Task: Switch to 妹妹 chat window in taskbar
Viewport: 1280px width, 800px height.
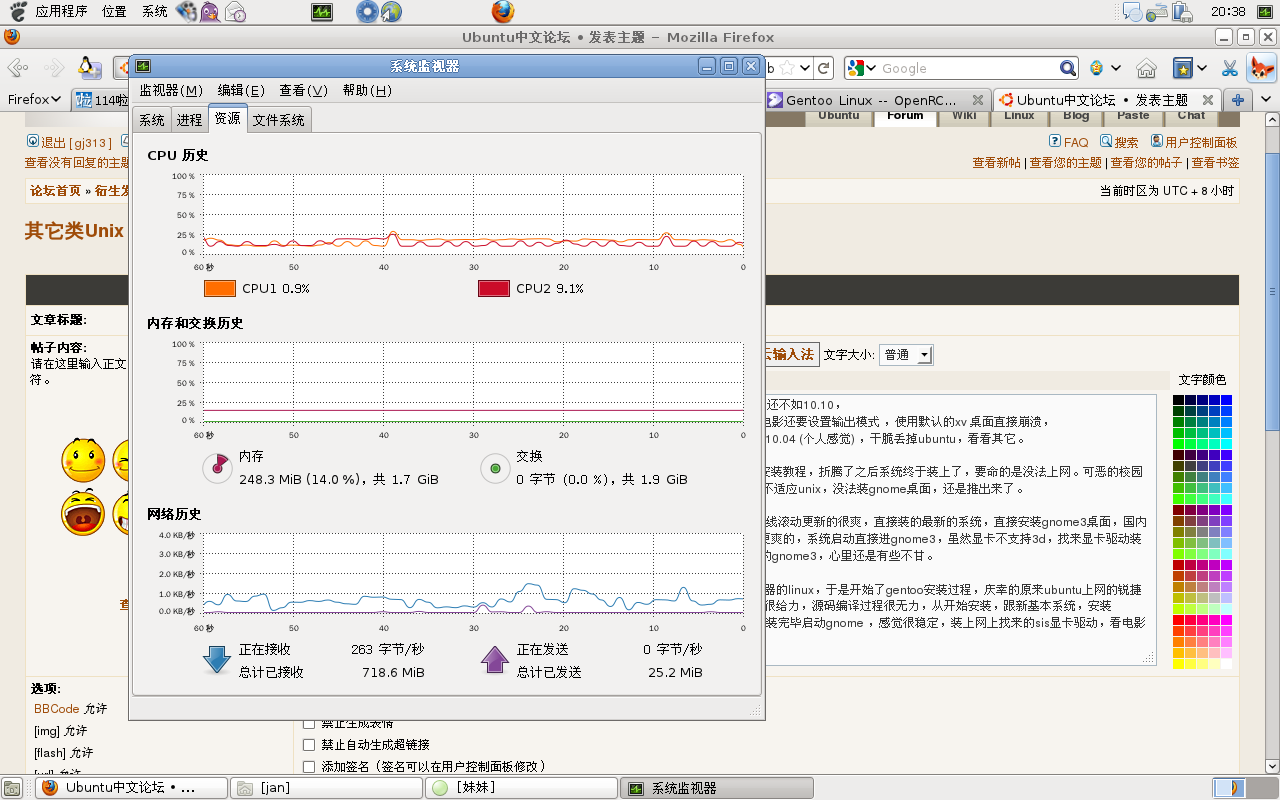Action: pyautogui.click(x=520, y=788)
